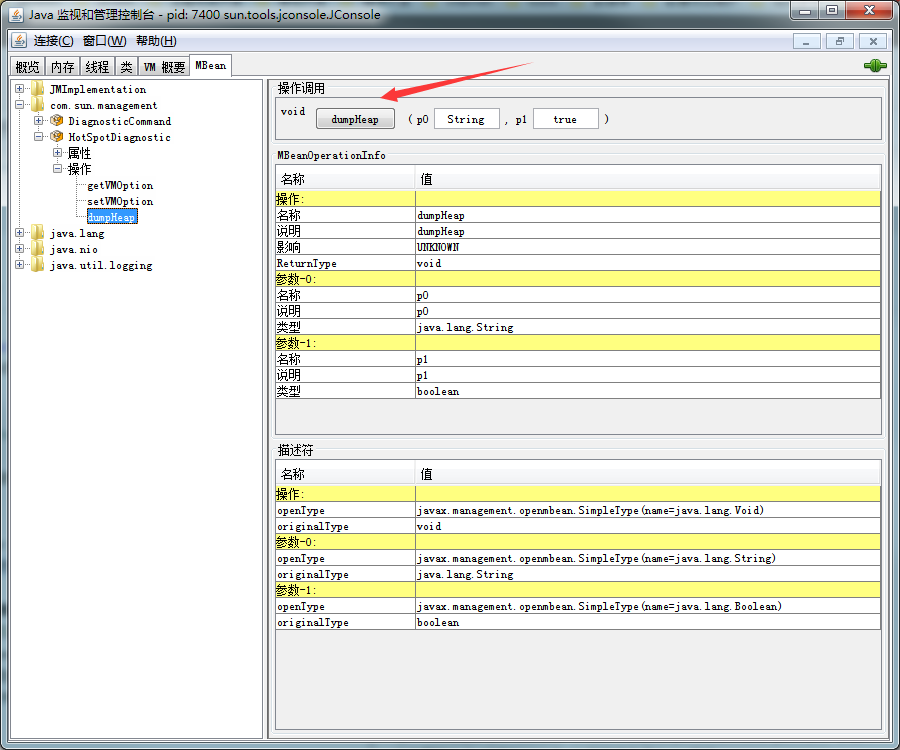Select the 操作 tree label
The width and height of the screenshot is (900, 750).
(x=79, y=169)
